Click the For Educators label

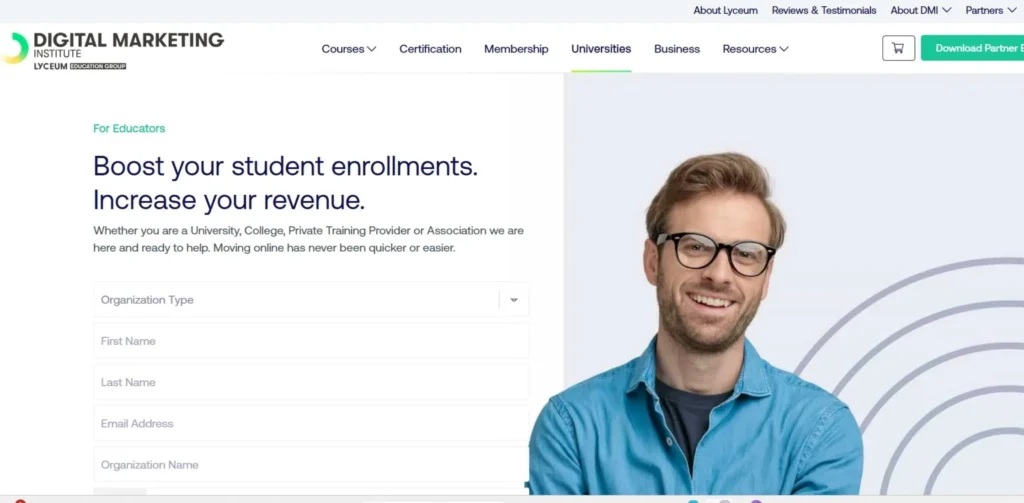click(x=129, y=129)
